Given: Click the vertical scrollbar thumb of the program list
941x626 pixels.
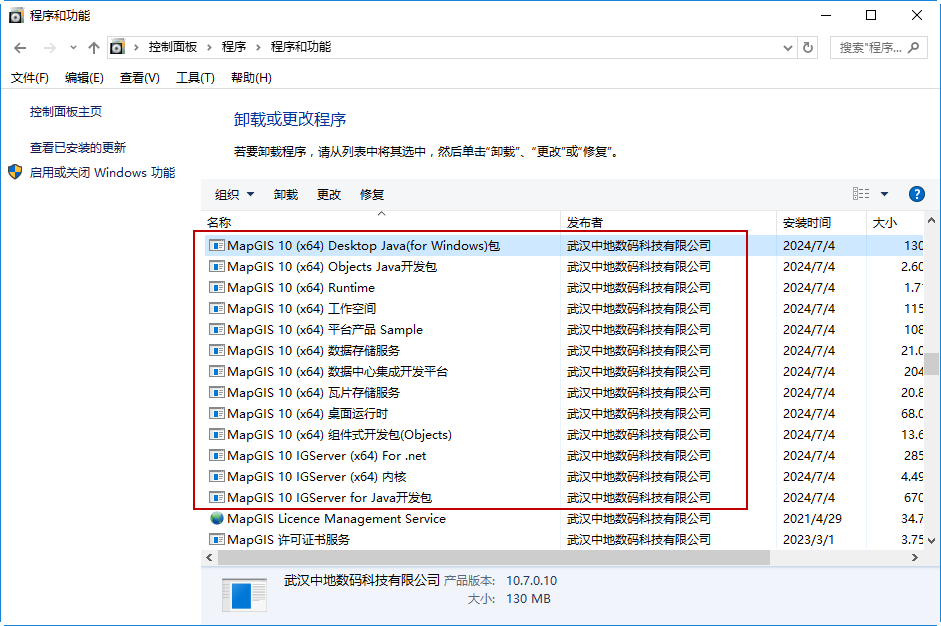Looking at the screenshot, I should click(x=931, y=364).
